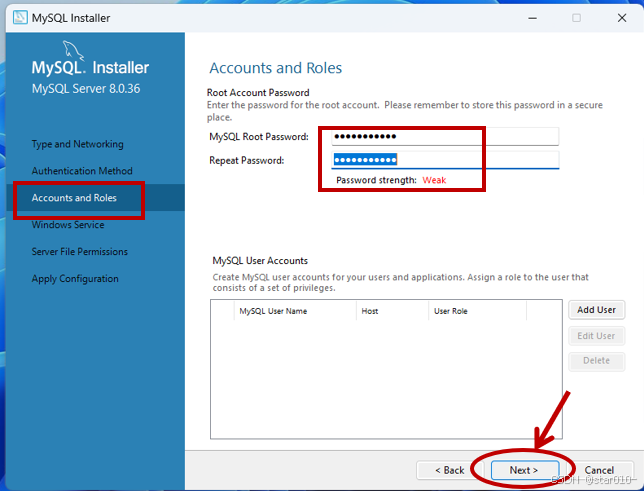Screen dimensions: 644x491
Task: Click the User Role column header
Action: tap(477, 311)
